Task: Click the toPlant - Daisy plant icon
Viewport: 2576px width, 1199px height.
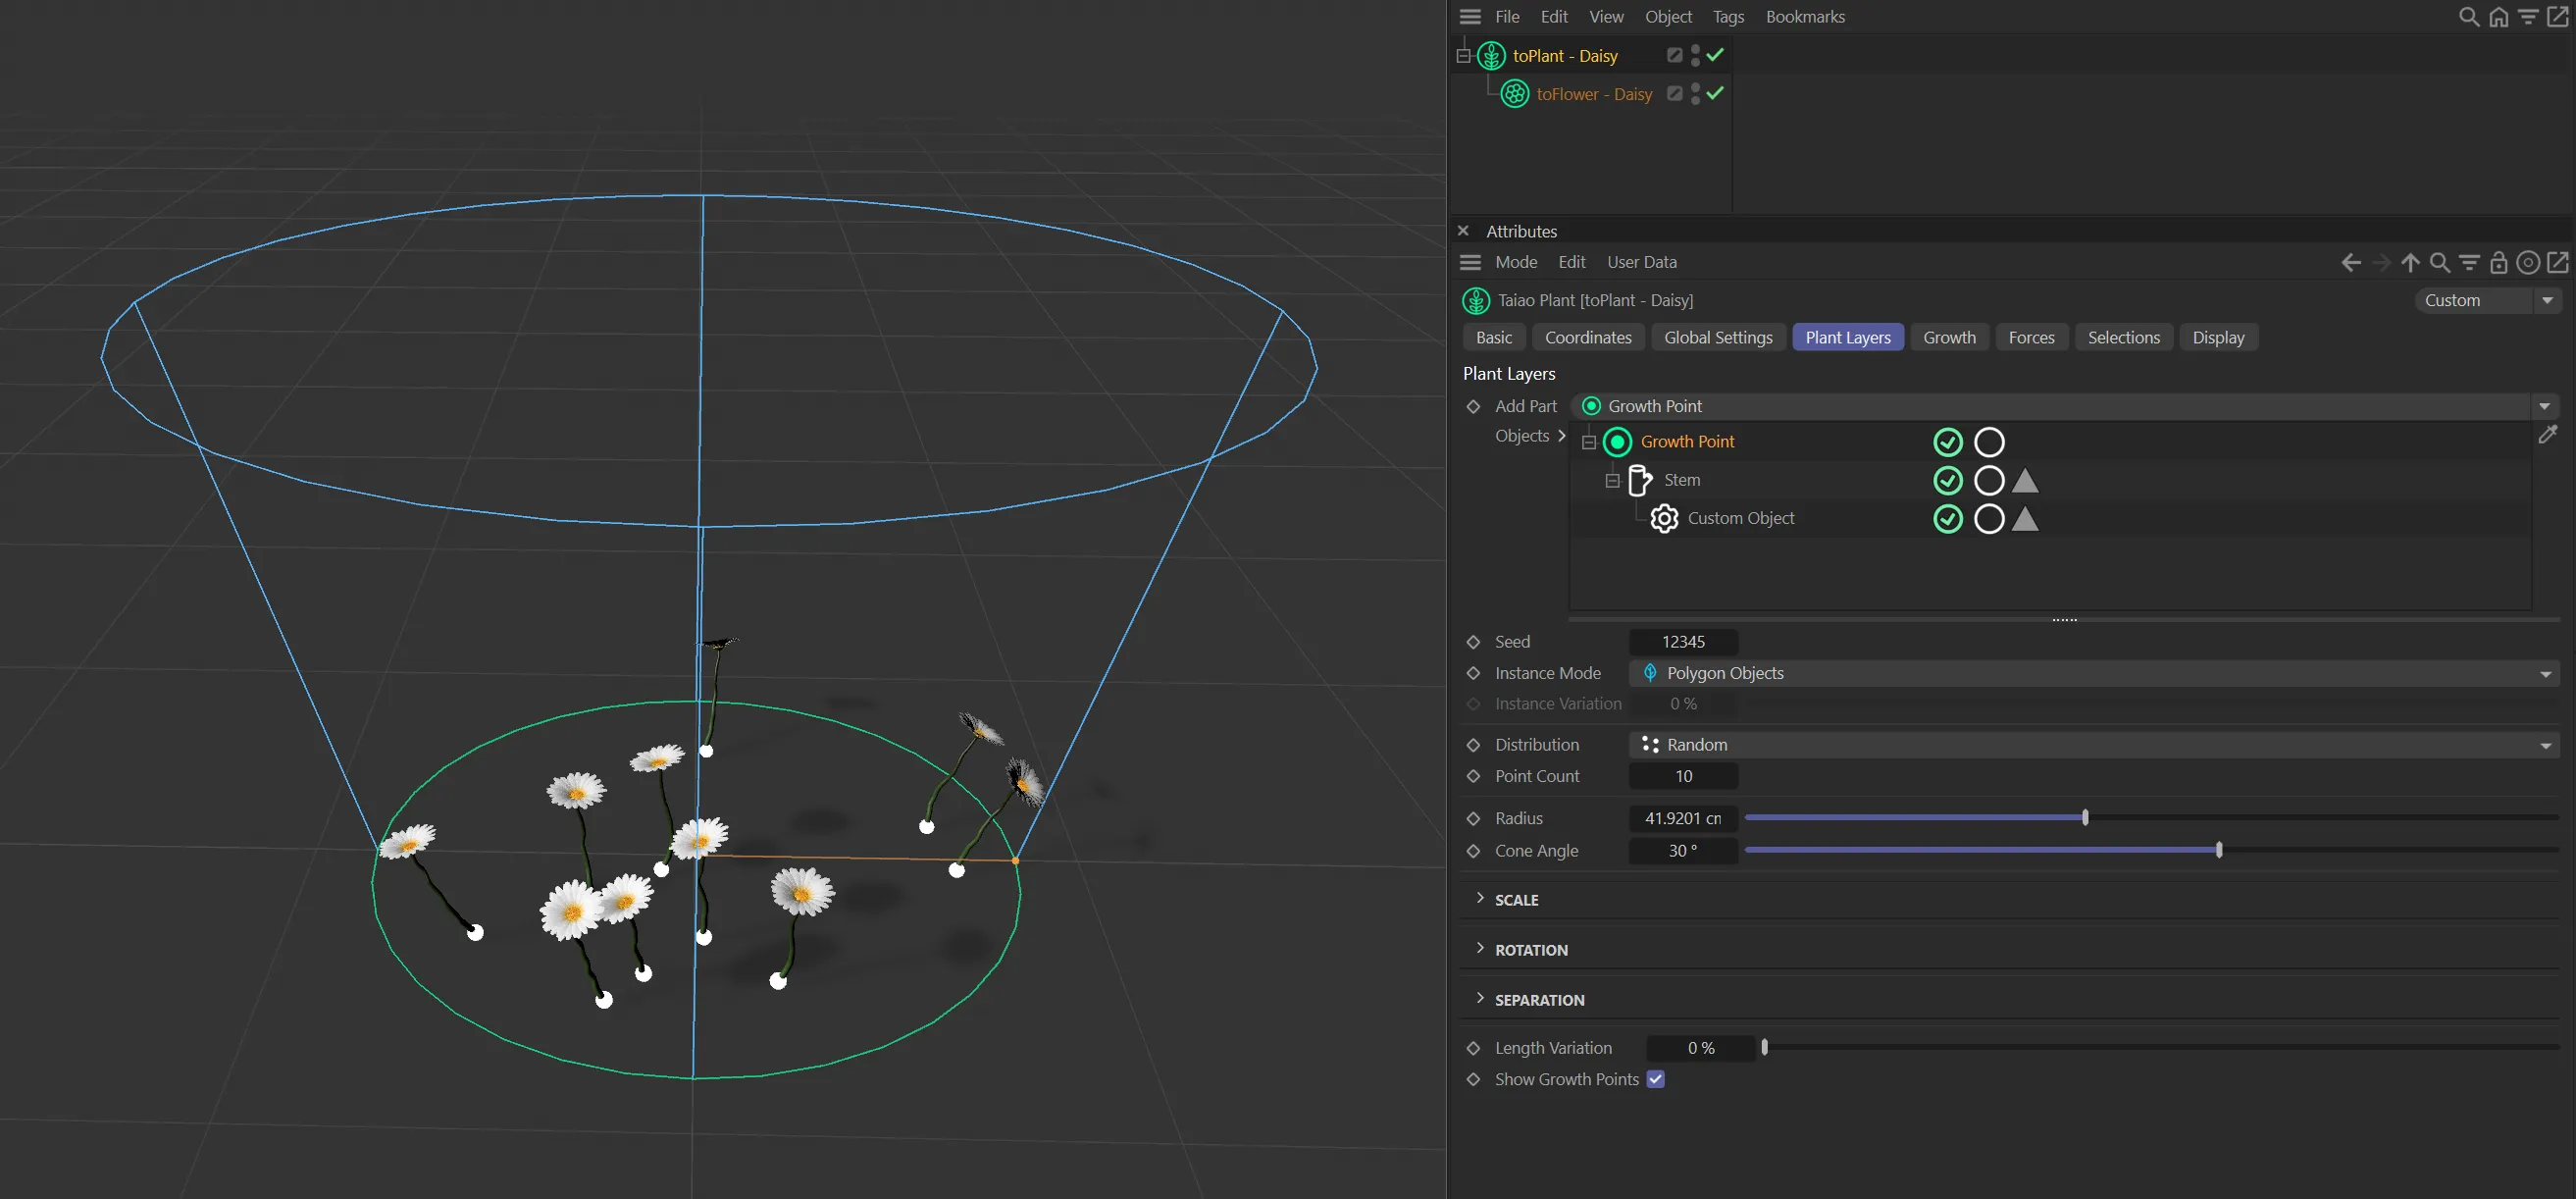Action: [x=1491, y=56]
